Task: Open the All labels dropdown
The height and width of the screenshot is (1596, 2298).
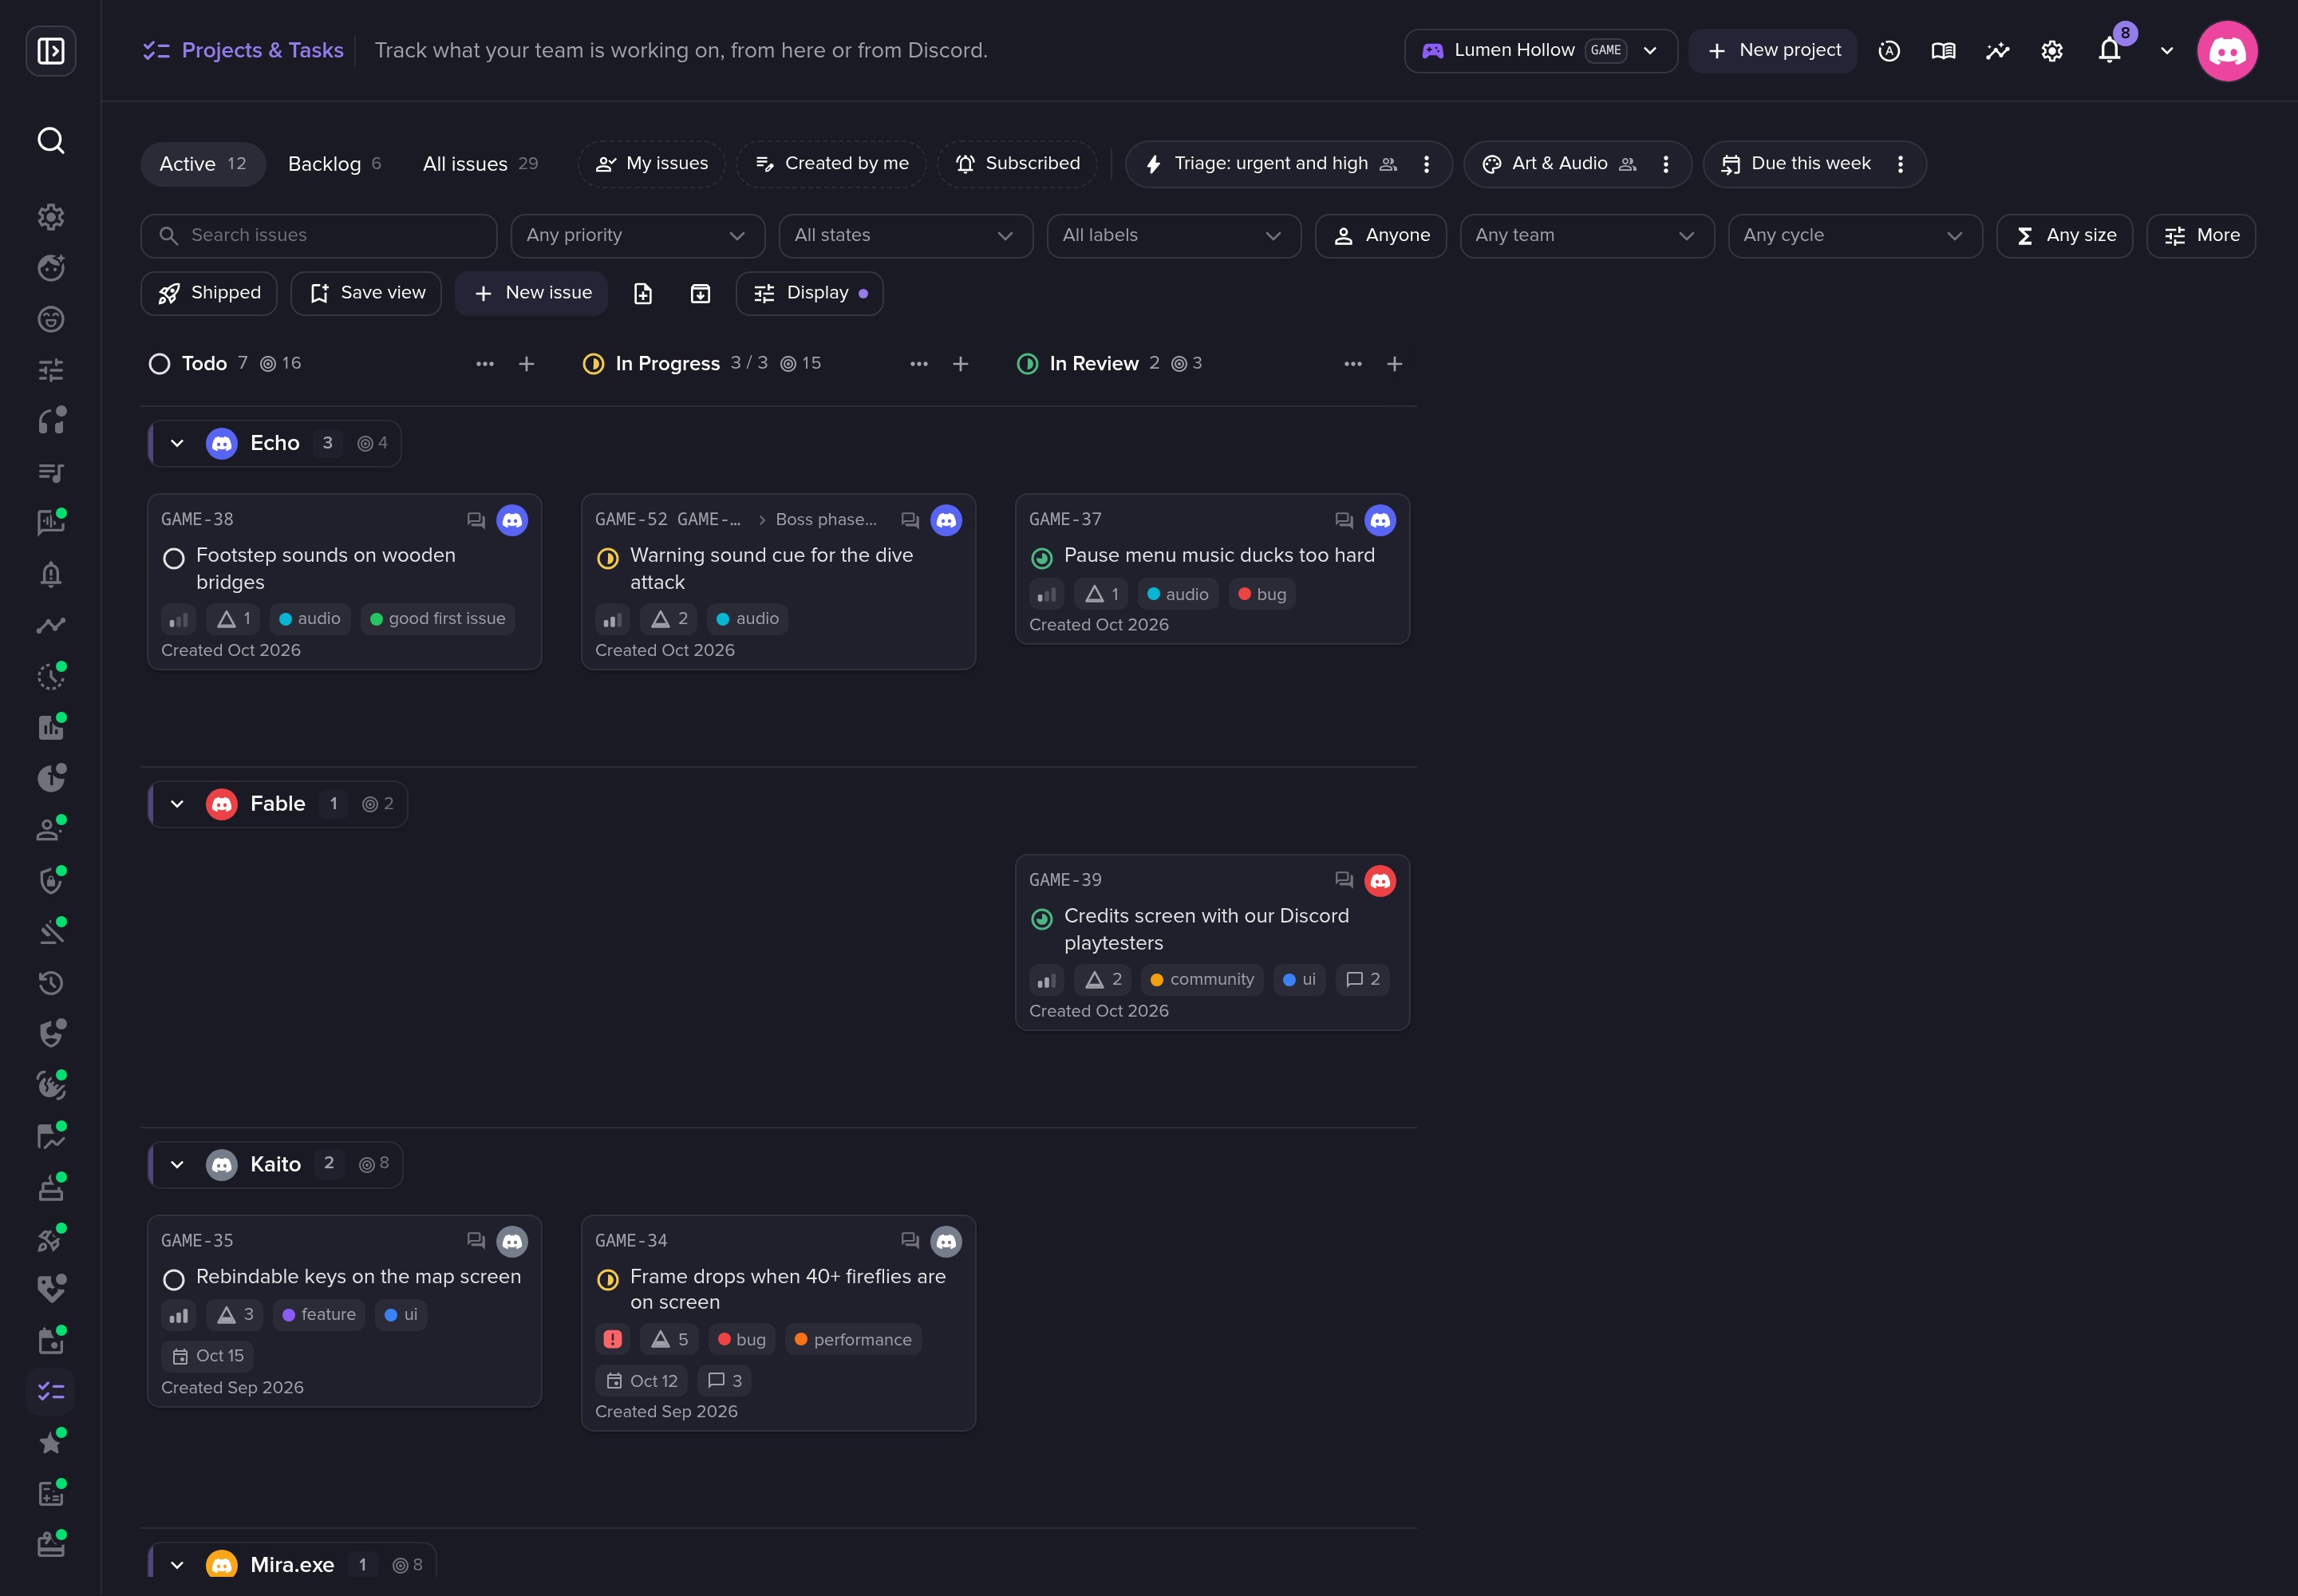Action: 1174,236
